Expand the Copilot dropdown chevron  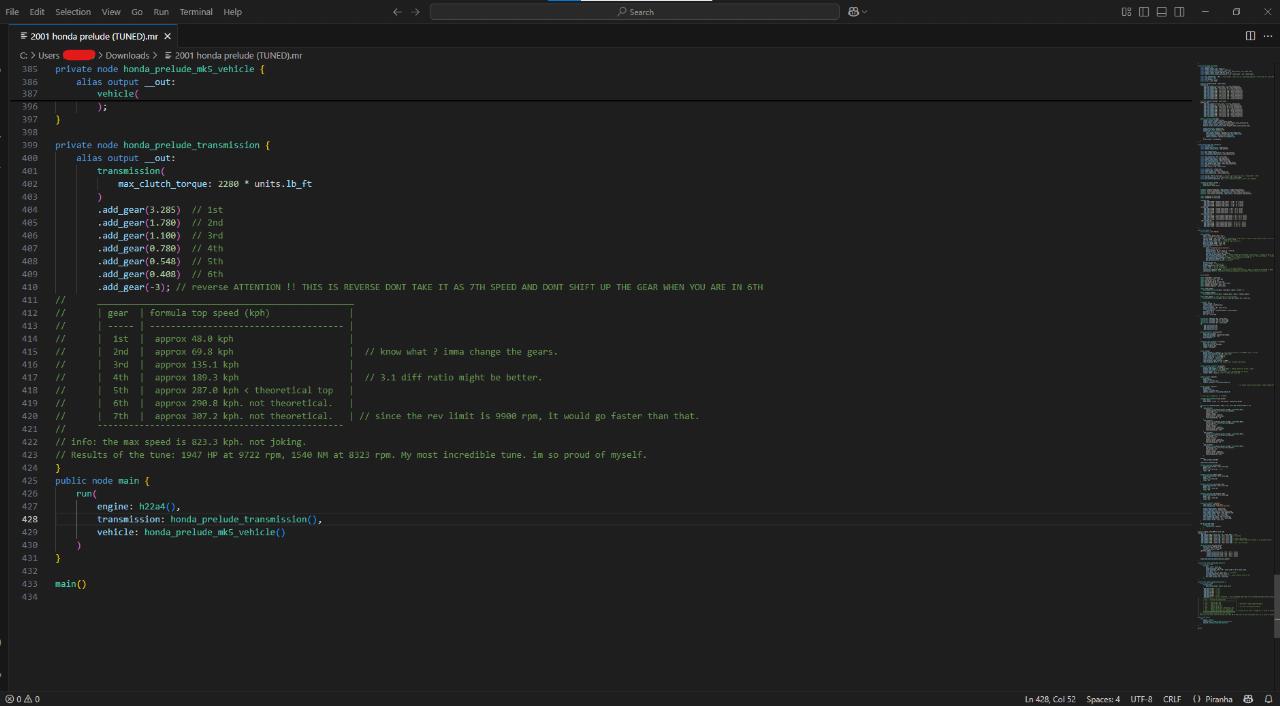(865, 12)
